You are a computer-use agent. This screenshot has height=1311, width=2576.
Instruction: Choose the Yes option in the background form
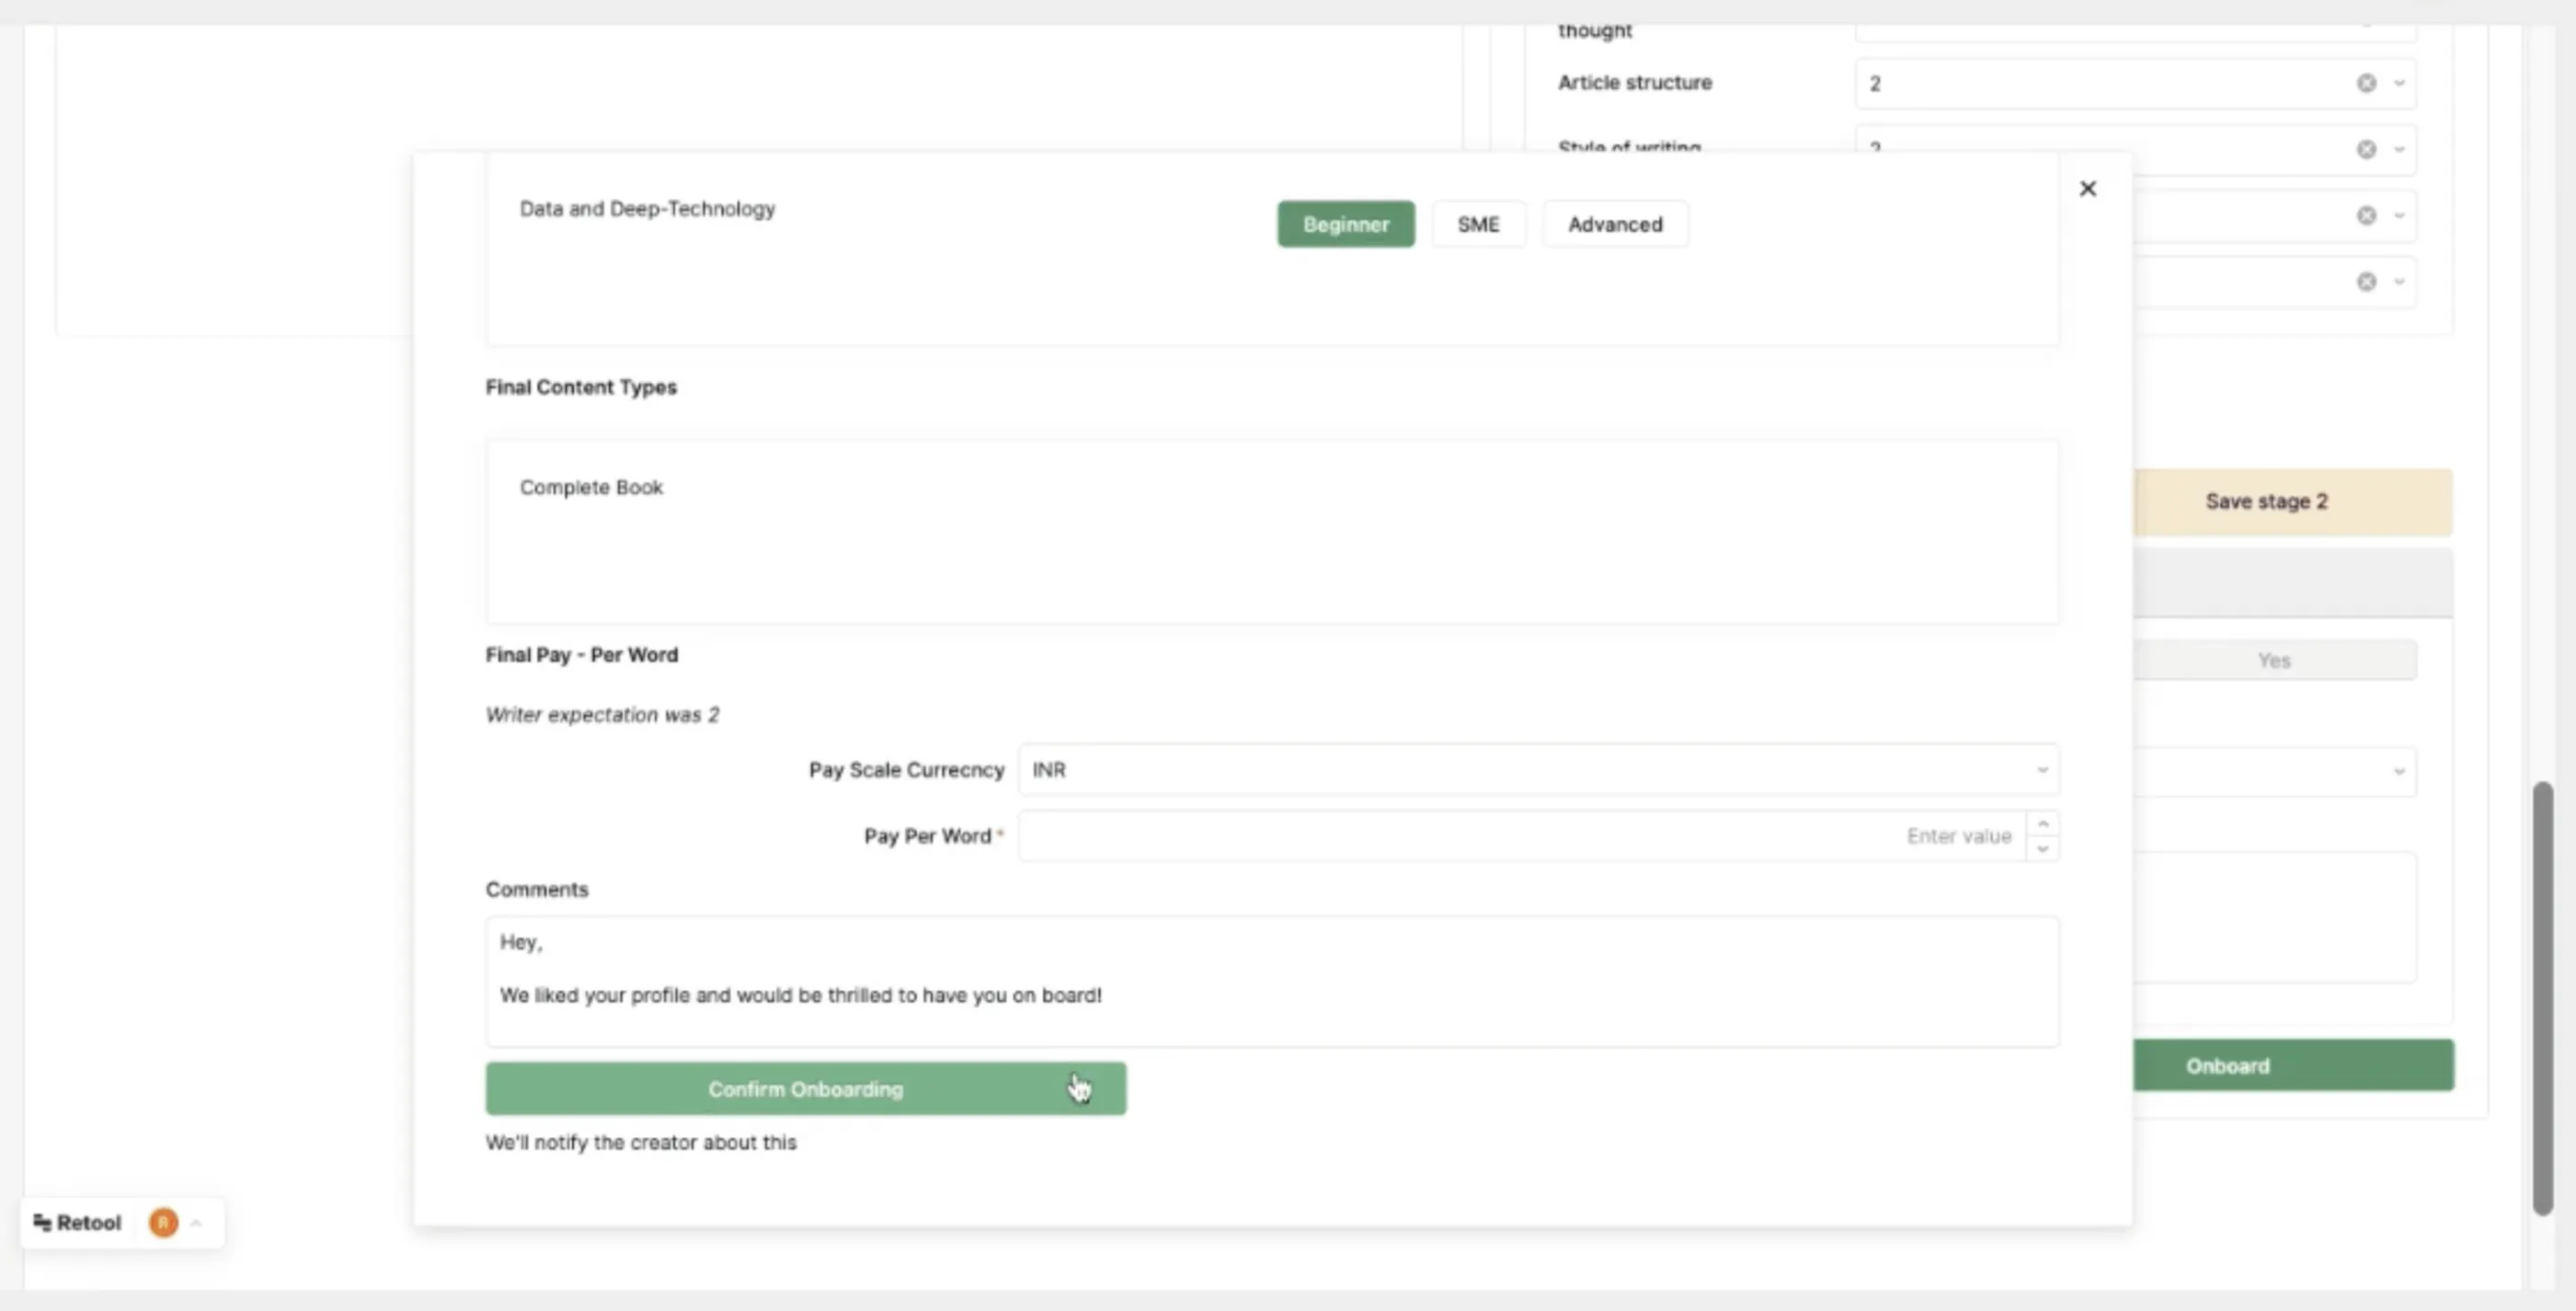pos(2274,660)
